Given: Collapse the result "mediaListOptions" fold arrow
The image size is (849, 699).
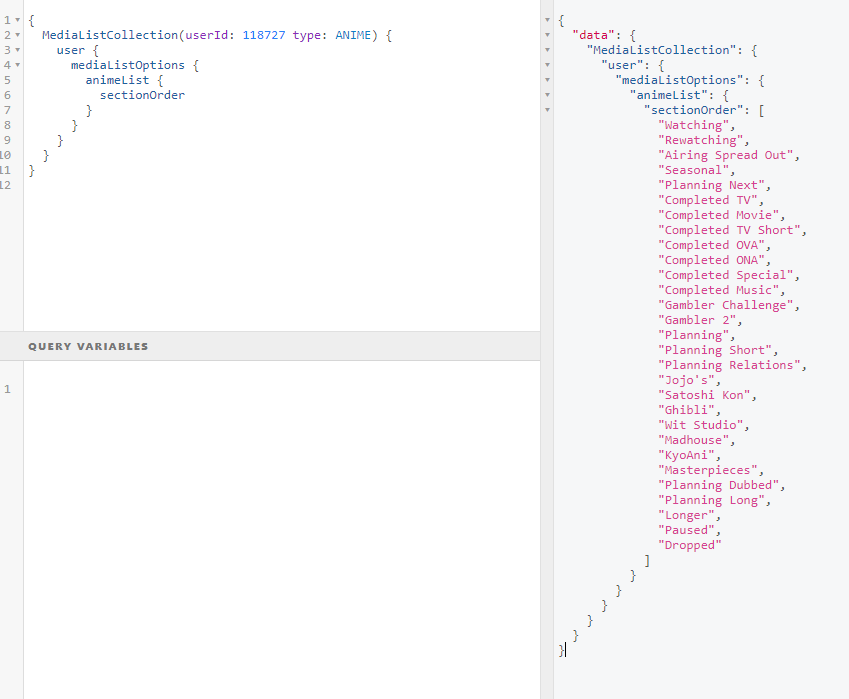Looking at the screenshot, I should coord(547,80).
